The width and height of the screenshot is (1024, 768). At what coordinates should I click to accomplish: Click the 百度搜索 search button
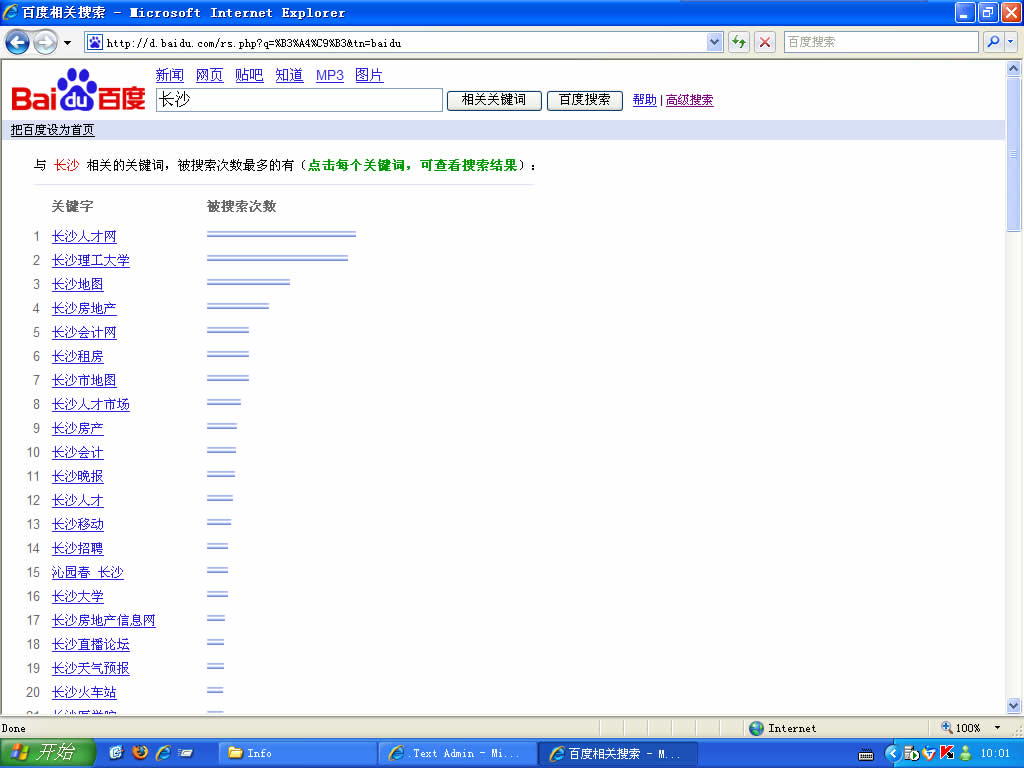584,100
